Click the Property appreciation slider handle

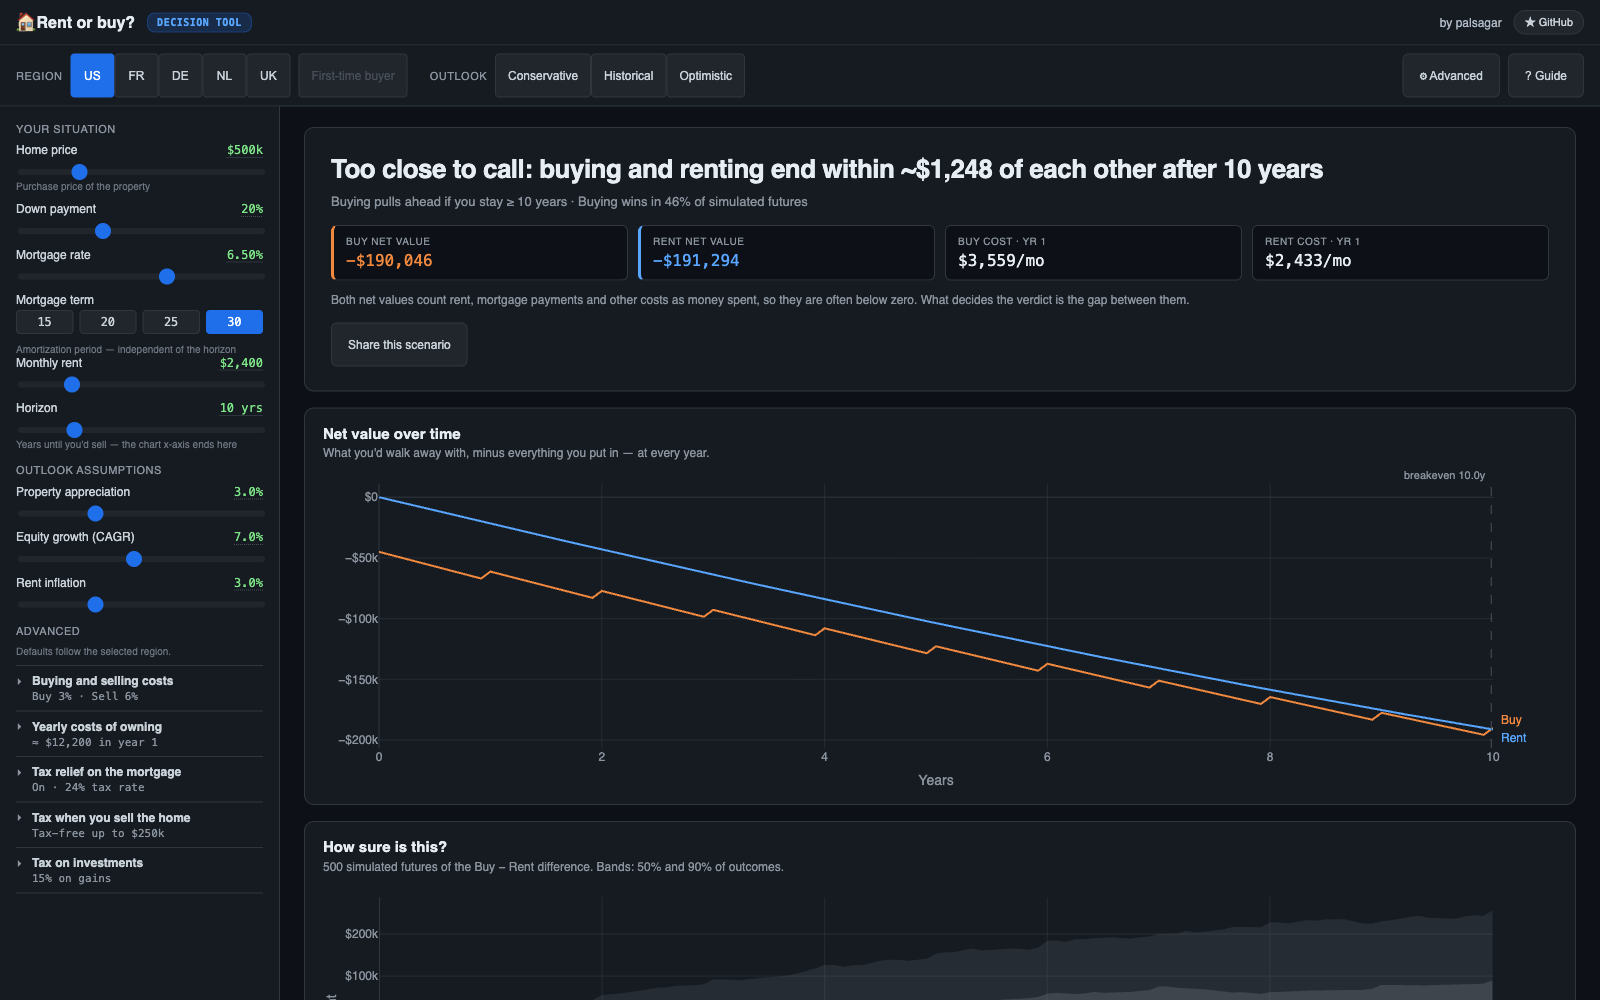coord(96,514)
